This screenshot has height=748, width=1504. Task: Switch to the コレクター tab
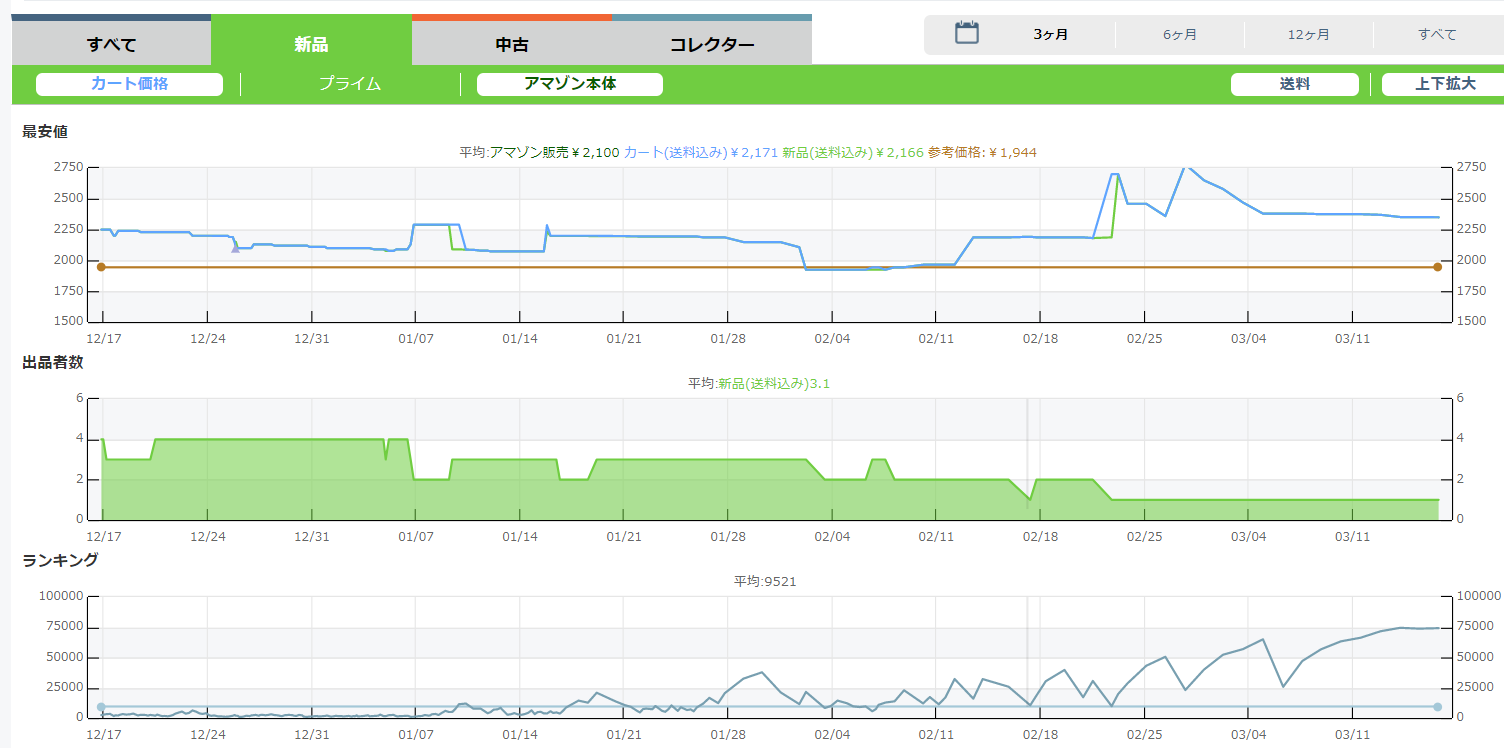[x=711, y=44]
